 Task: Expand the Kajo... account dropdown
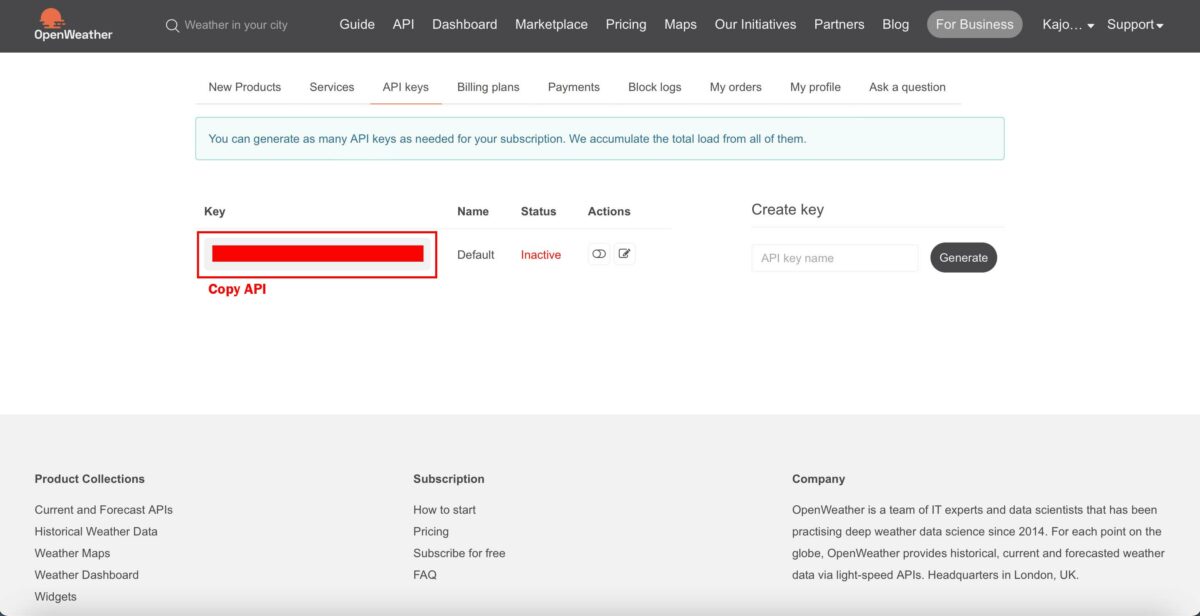[1068, 25]
